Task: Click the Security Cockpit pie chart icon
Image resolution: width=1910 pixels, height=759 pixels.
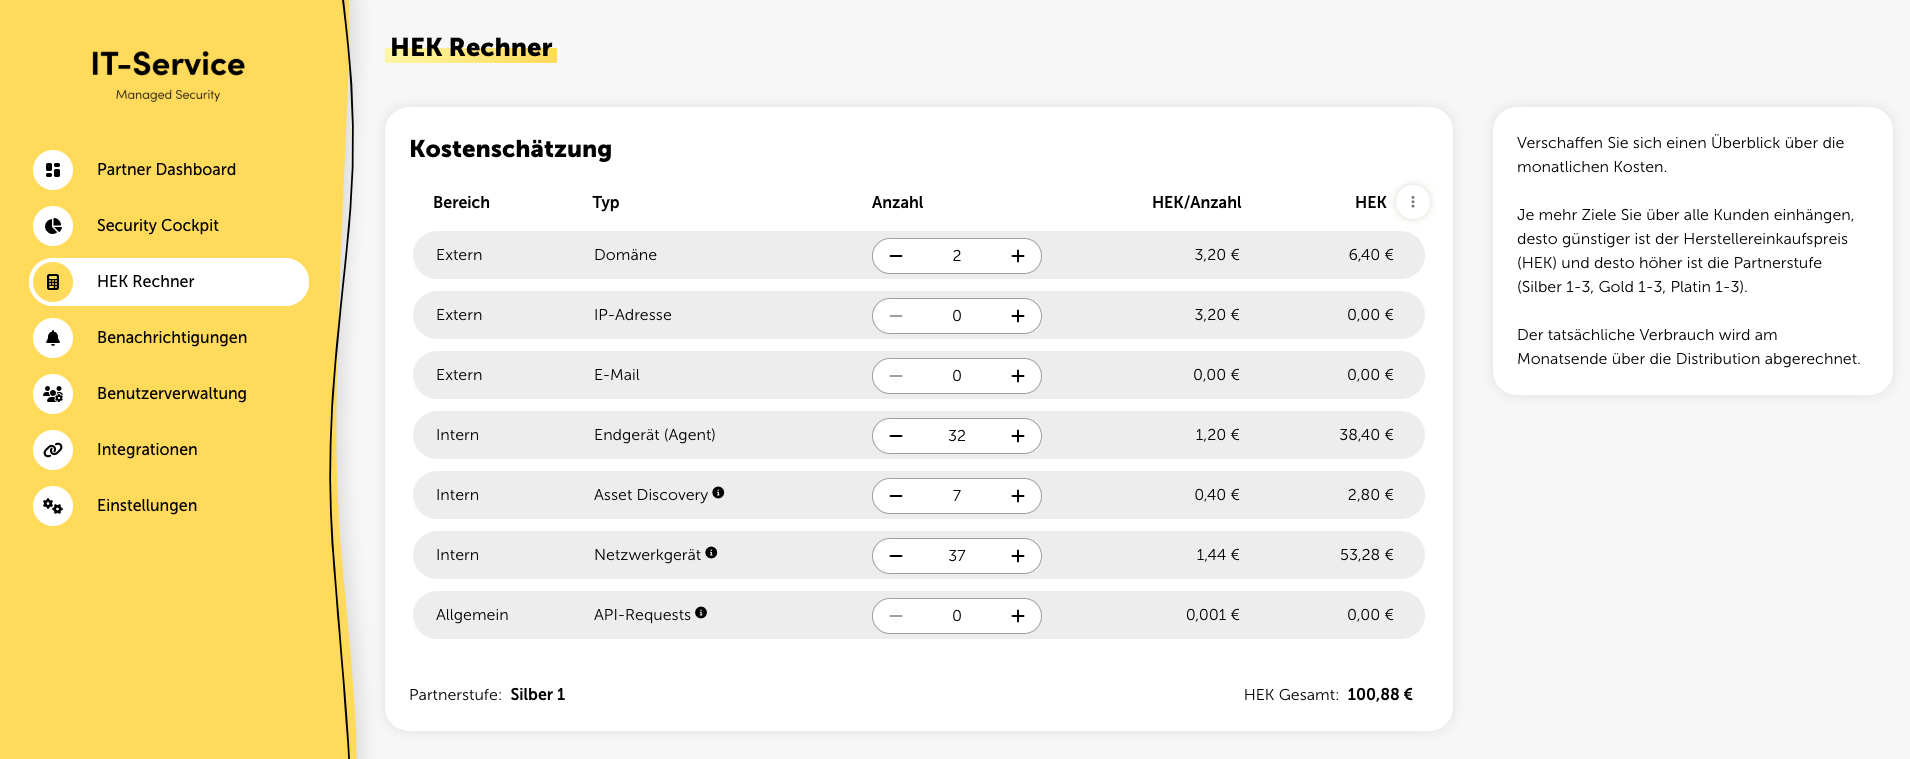Action: click(53, 226)
